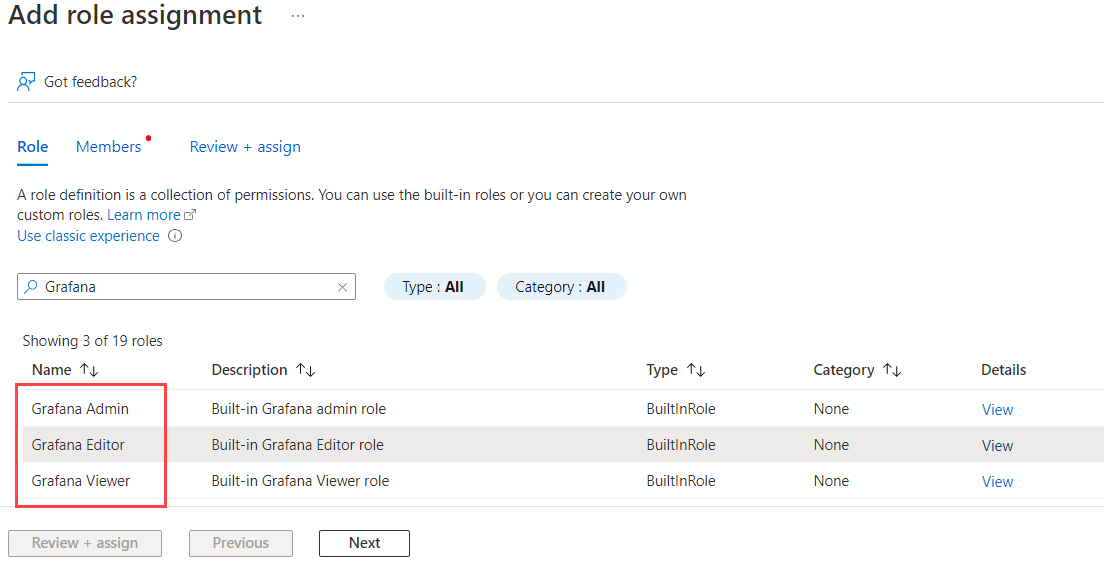Open the ellipsis more options menu
Image resolution: width=1104 pixels, height=570 pixels.
(x=298, y=17)
